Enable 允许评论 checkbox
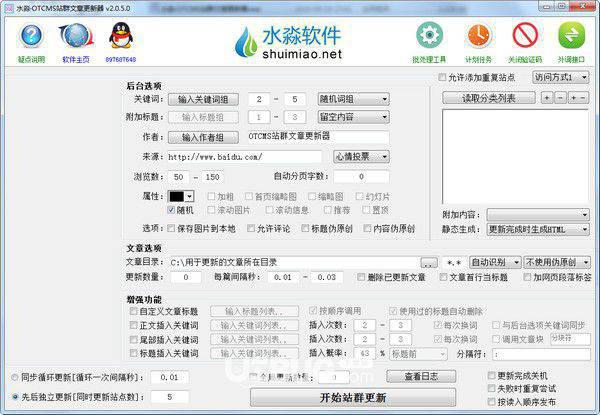Screen dimensions: 600x415 click(251, 228)
